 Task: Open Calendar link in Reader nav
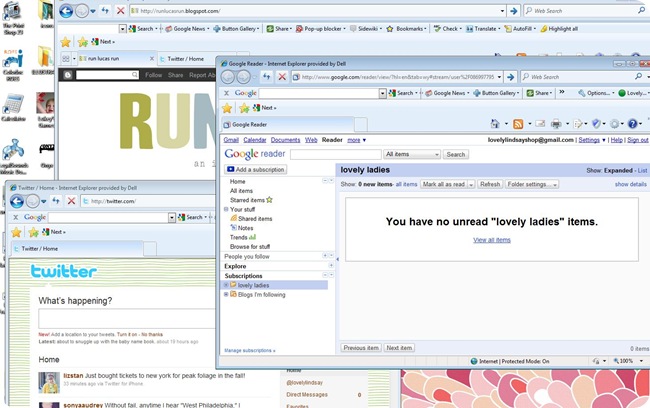point(255,140)
